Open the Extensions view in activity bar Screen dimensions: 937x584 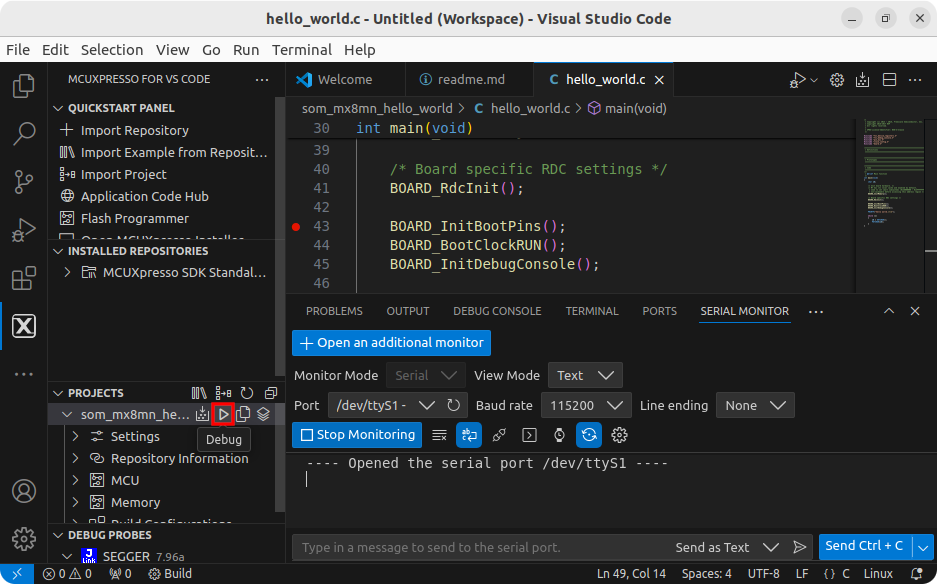tap(23, 278)
